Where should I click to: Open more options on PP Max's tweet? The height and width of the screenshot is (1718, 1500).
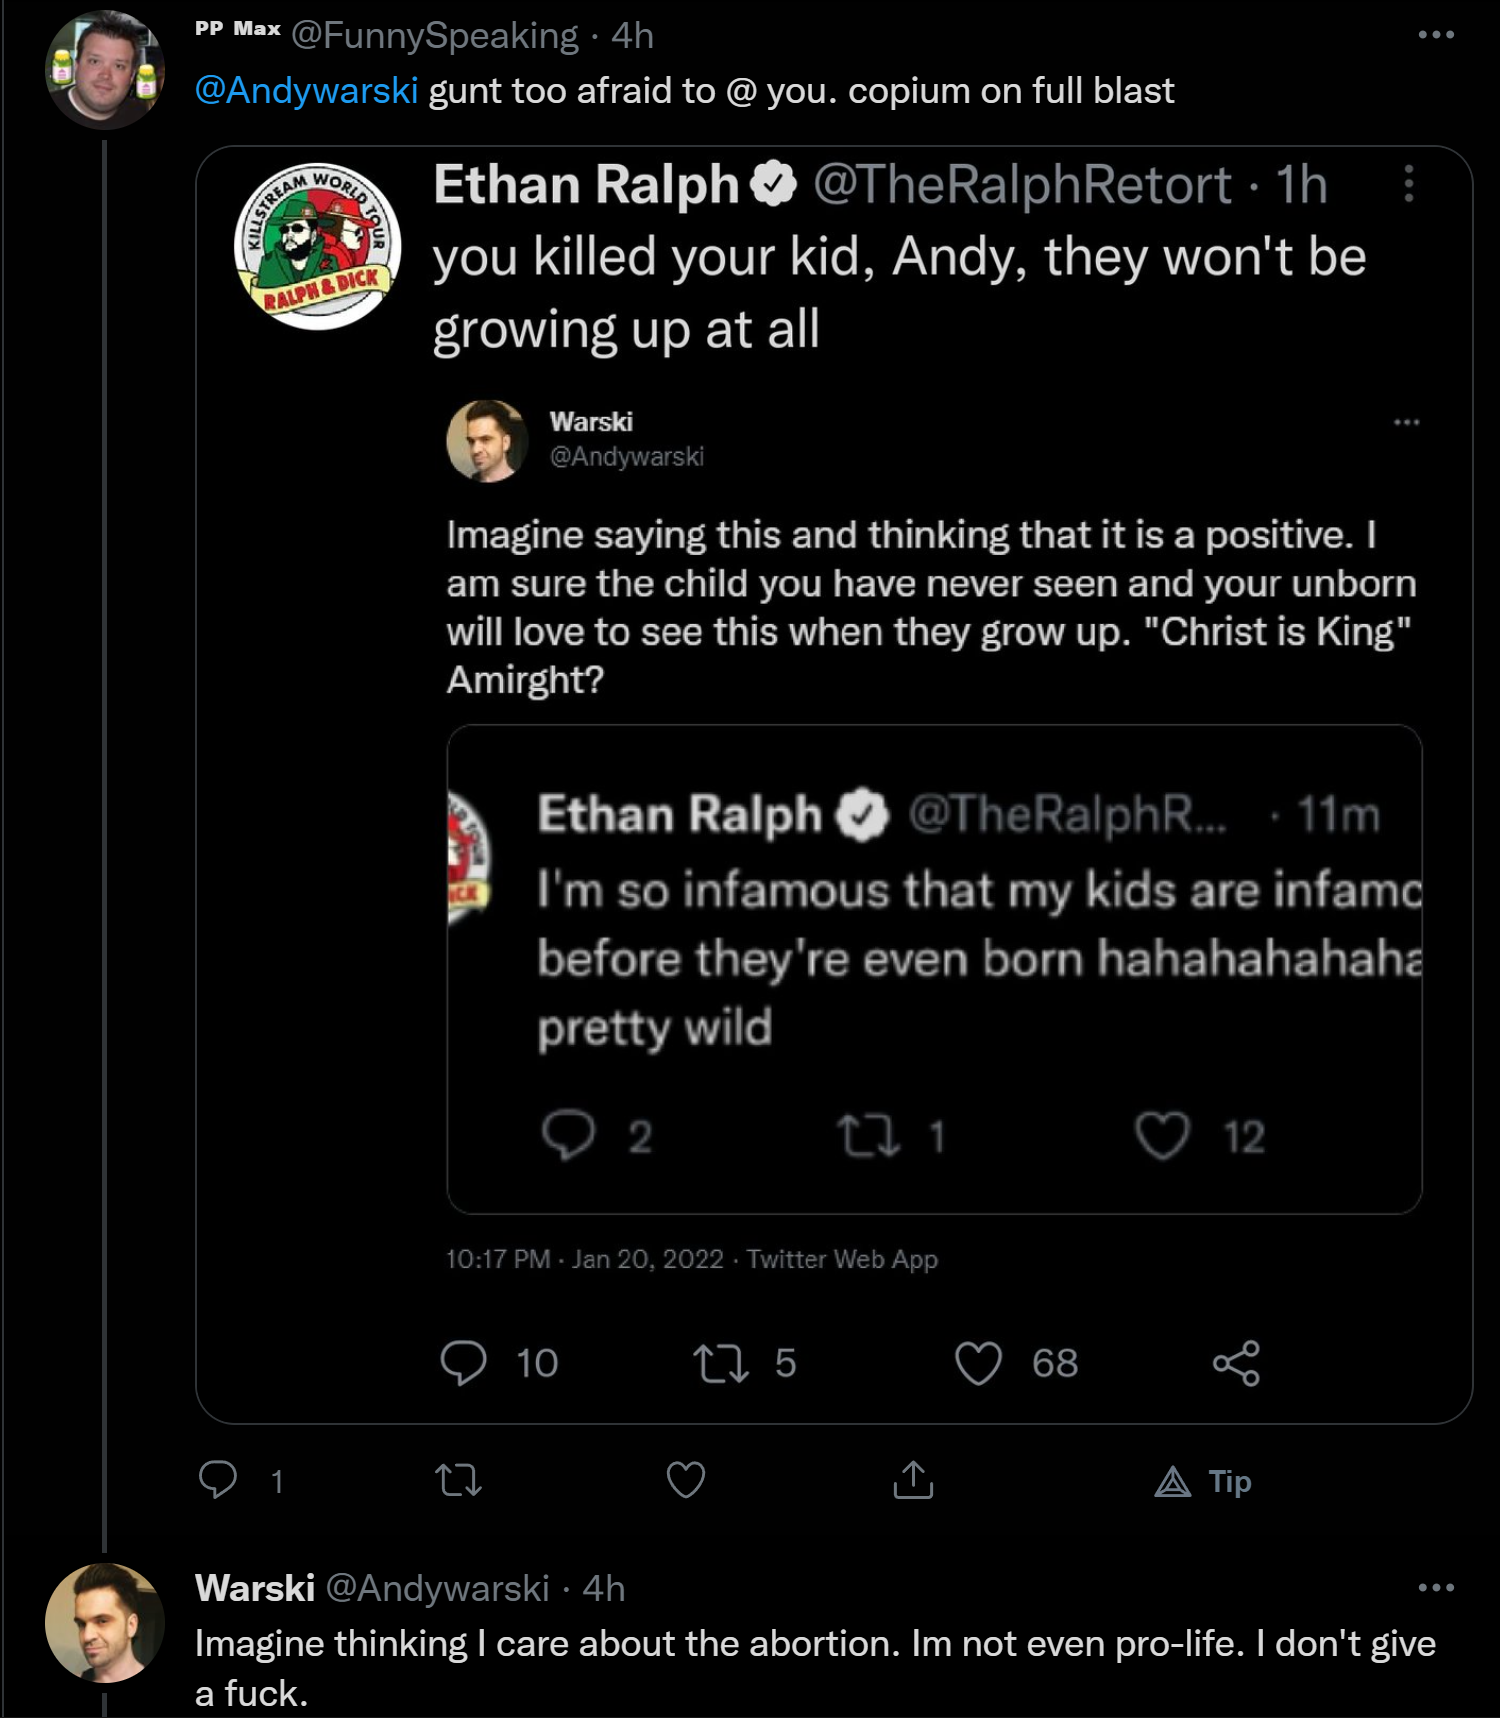click(1436, 35)
